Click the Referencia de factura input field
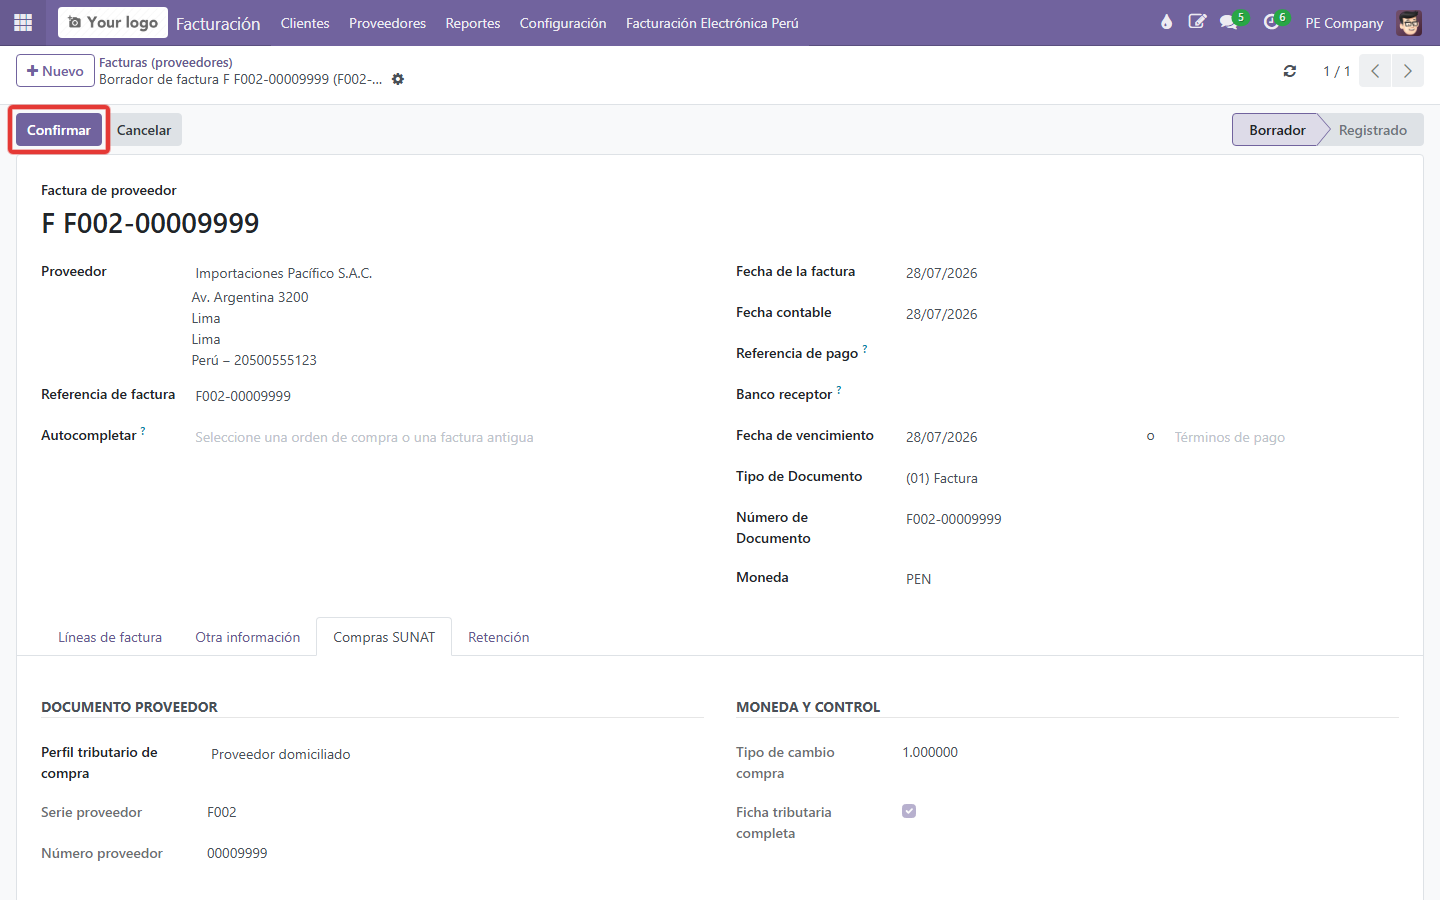The height and width of the screenshot is (900, 1440). (x=448, y=396)
